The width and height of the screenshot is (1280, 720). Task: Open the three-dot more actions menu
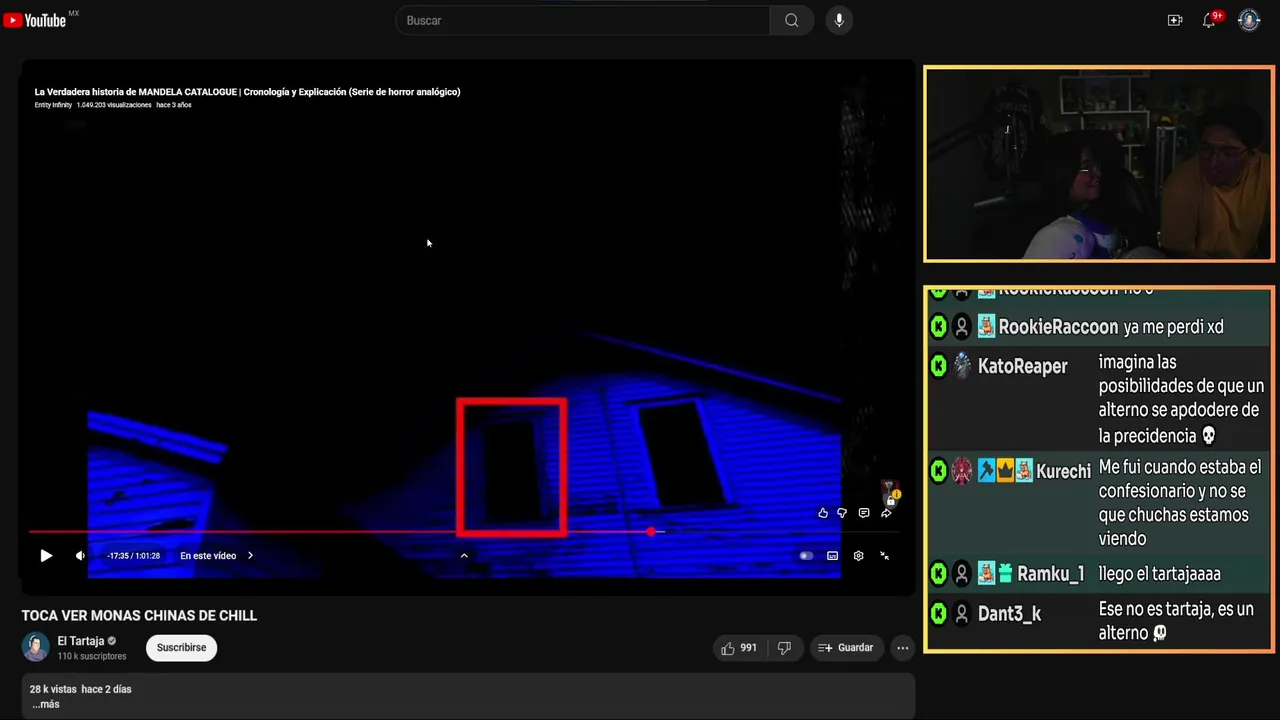tap(903, 648)
